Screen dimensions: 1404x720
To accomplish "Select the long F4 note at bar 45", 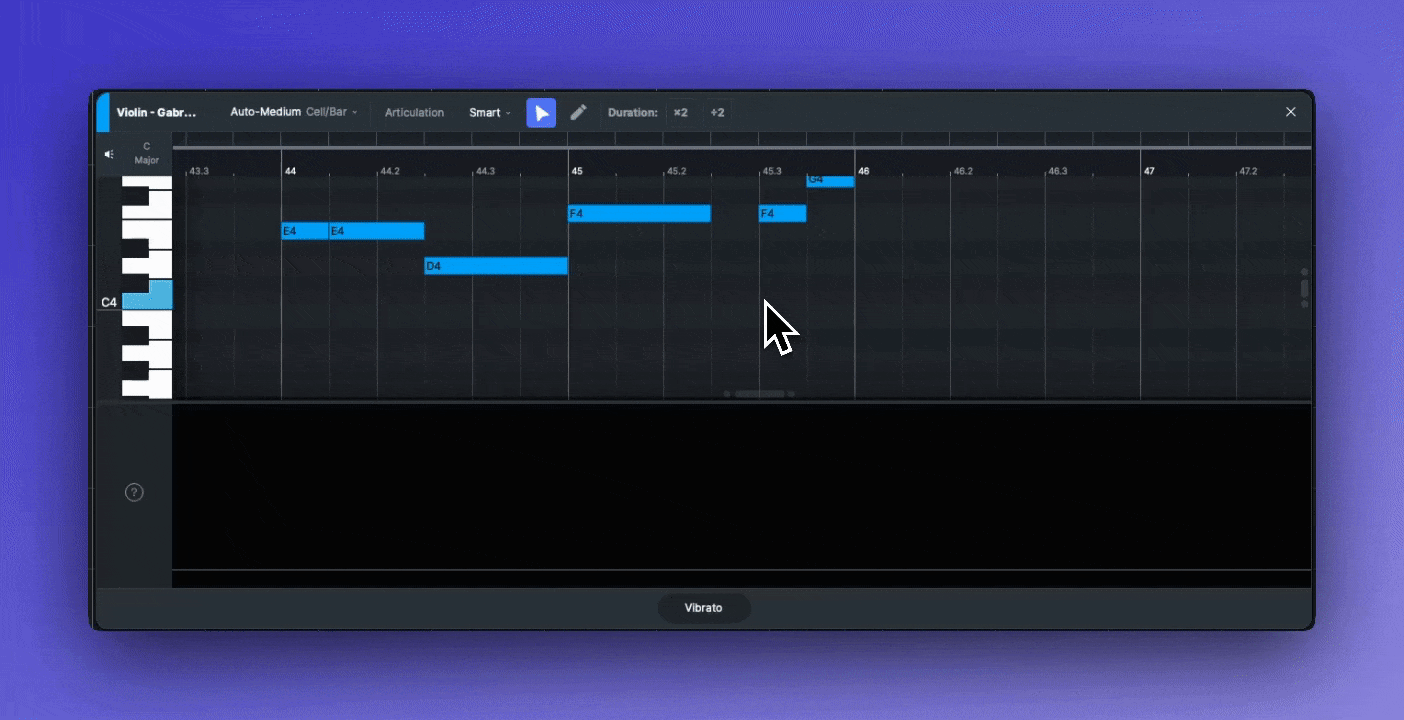I will [639, 213].
